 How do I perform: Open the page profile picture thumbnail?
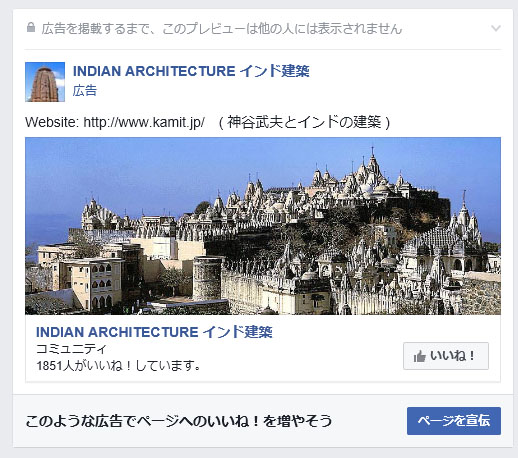click(45, 82)
